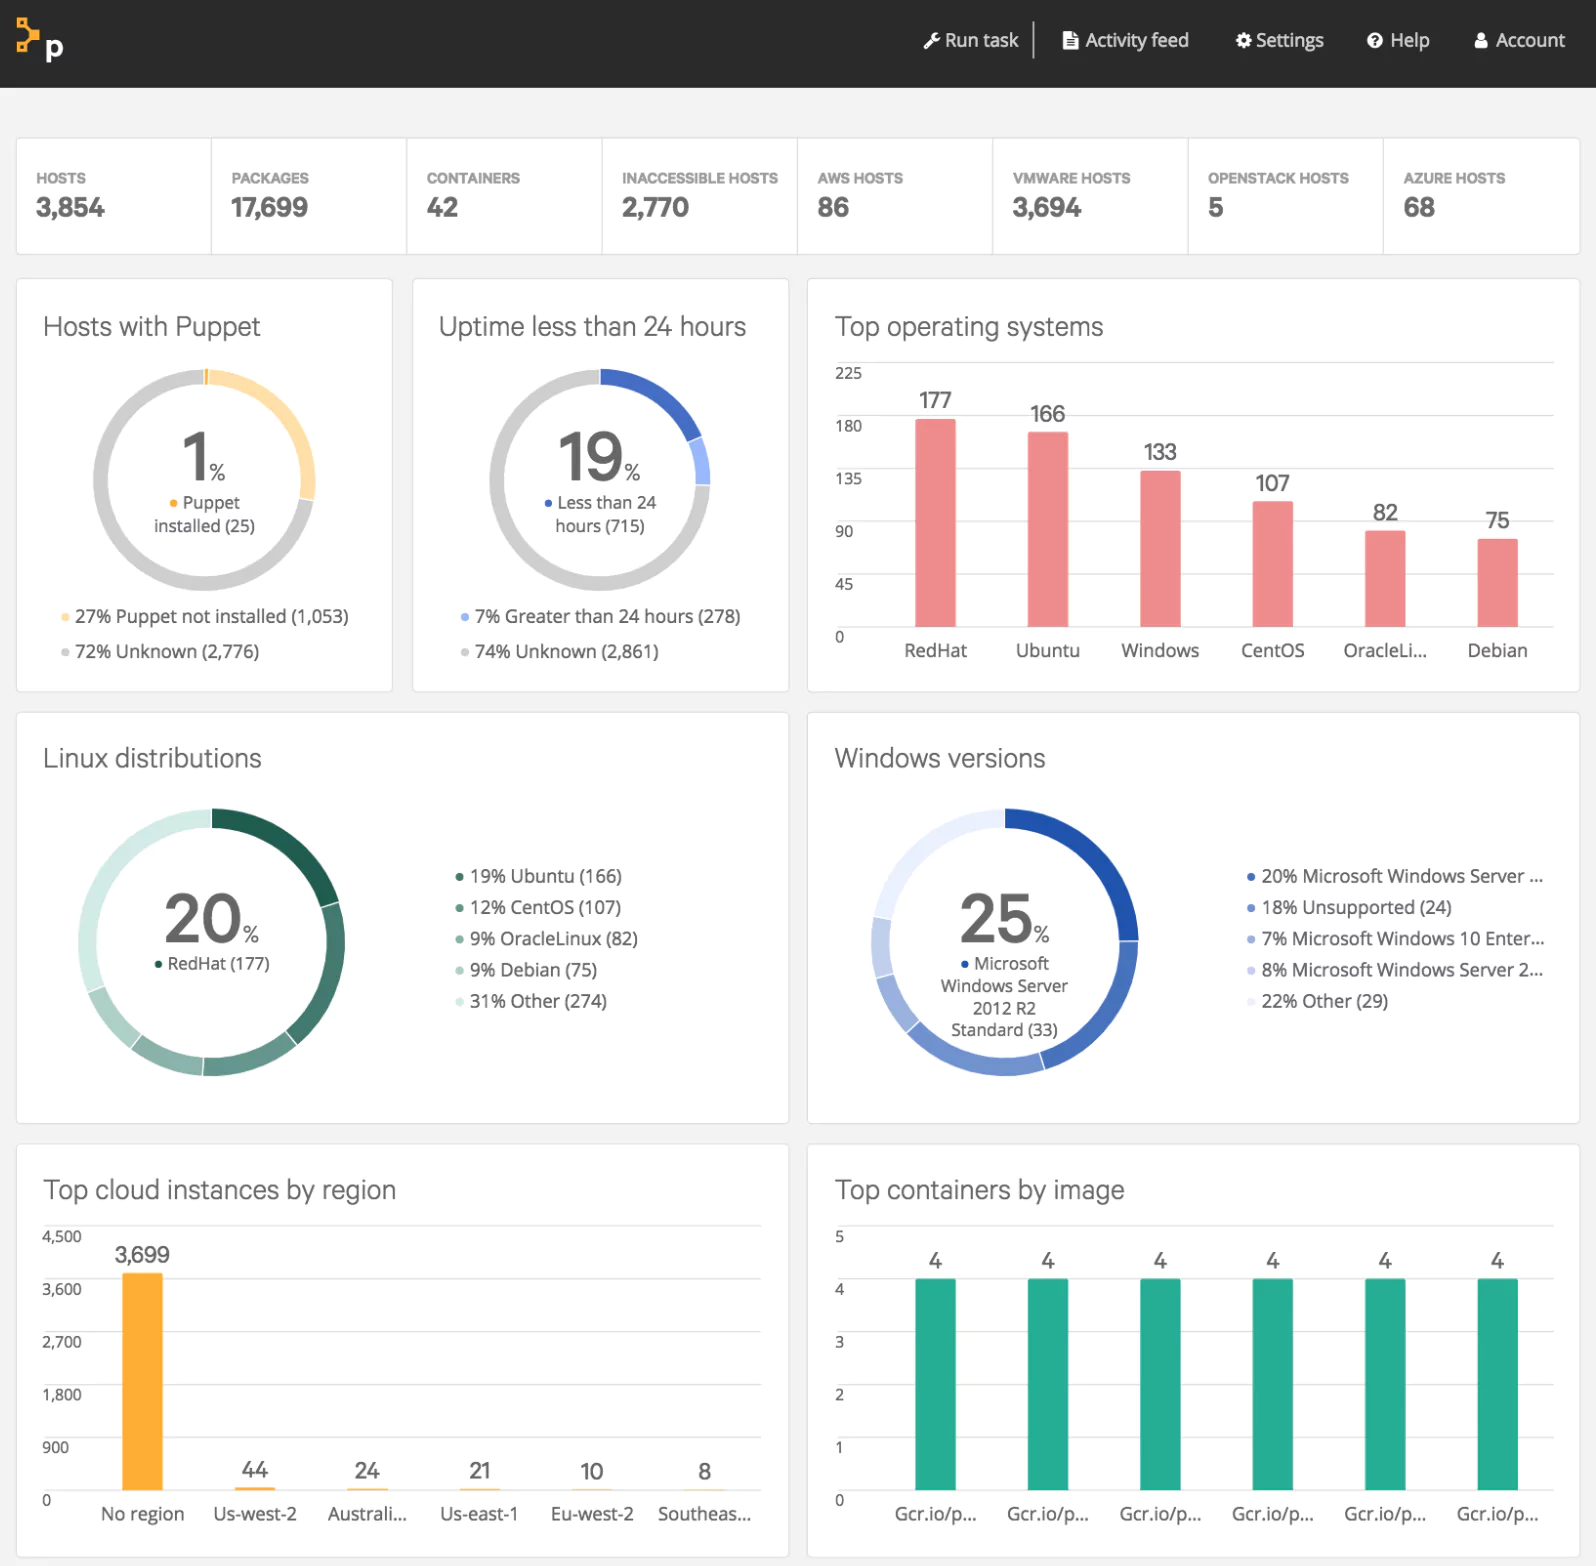The height and width of the screenshot is (1566, 1596).
Task: Click 'Top operating systems' heading
Action: (x=969, y=327)
